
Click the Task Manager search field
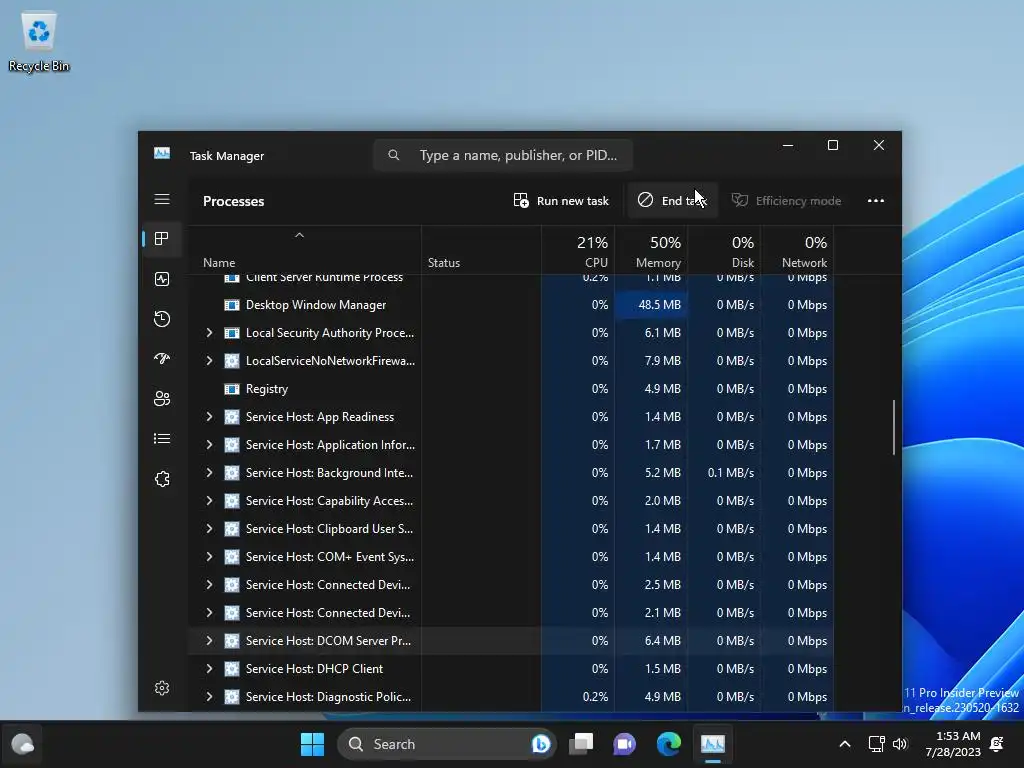click(503, 155)
